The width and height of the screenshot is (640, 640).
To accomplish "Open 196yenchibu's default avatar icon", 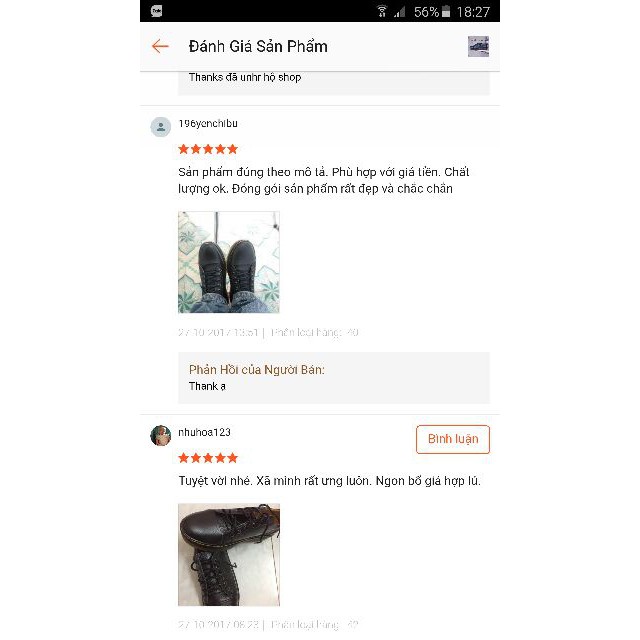I will pos(161,127).
